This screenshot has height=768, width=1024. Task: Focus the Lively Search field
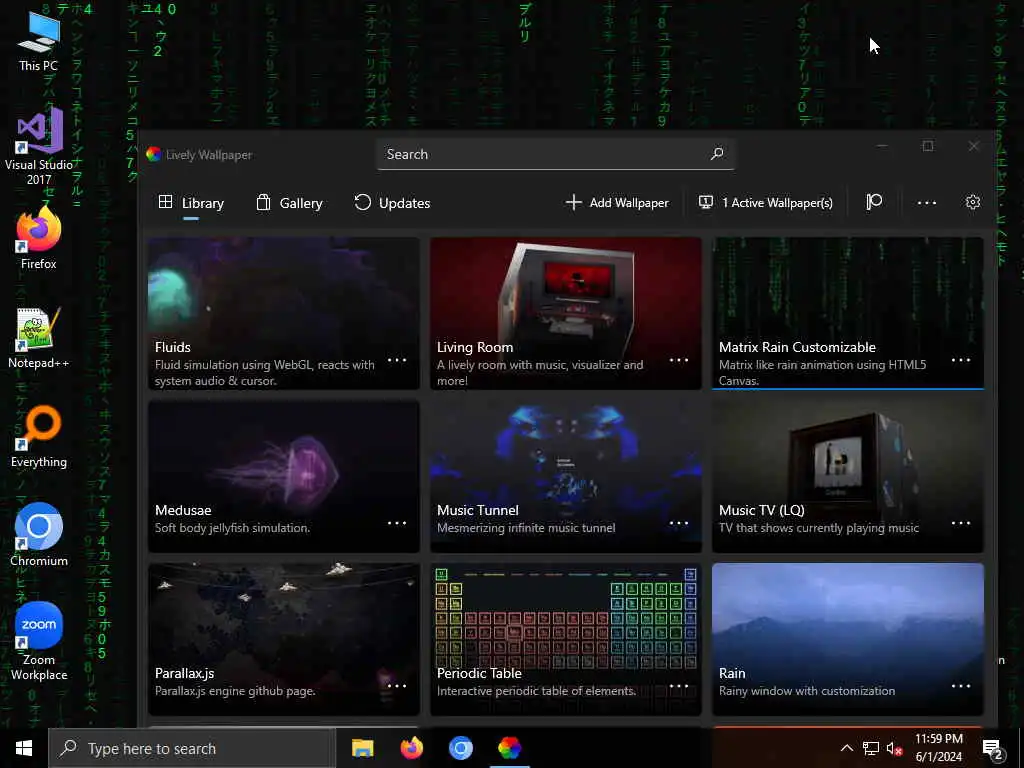[555, 155]
